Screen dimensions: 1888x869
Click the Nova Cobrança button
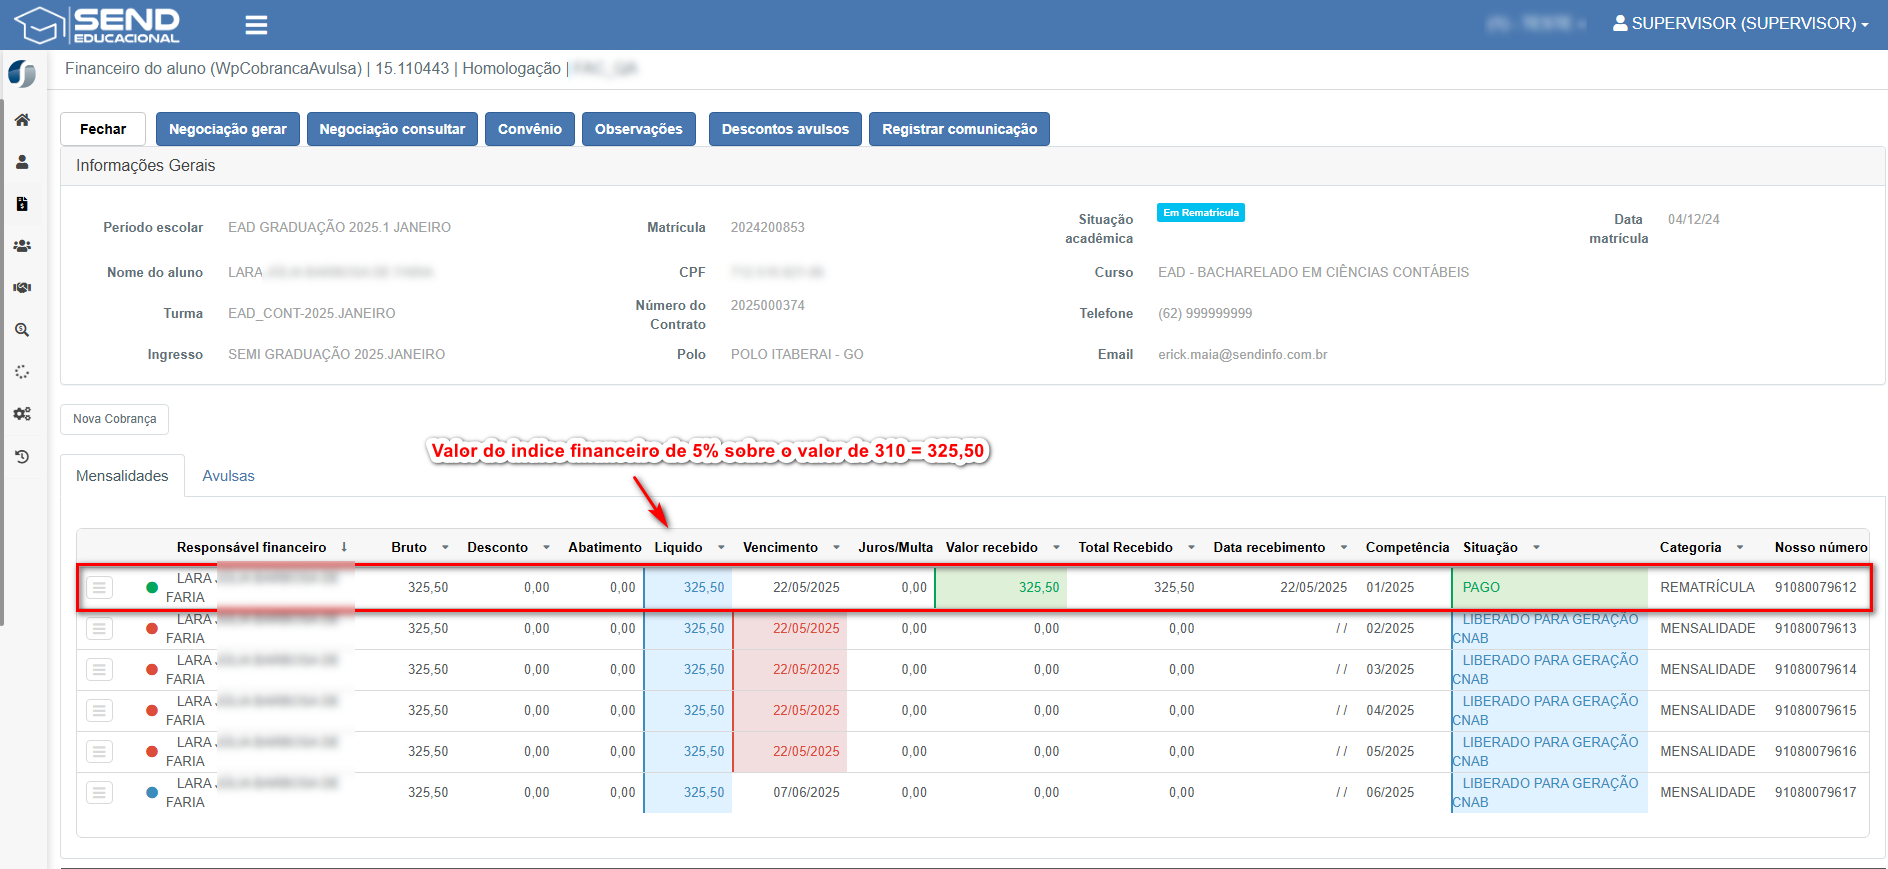coord(115,419)
